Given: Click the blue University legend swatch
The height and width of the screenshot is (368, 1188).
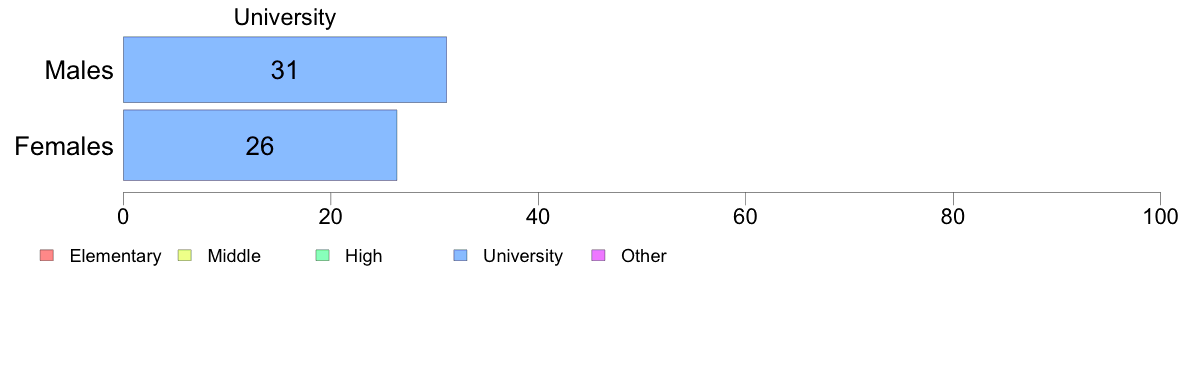Looking at the screenshot, I should tap(459, 256).
